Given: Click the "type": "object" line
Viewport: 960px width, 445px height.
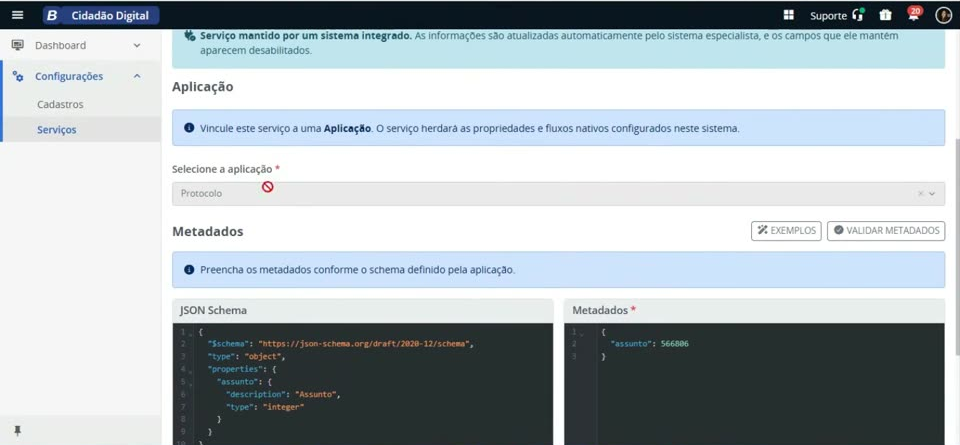Looking at the screenshot, I should tap(246, 356).
